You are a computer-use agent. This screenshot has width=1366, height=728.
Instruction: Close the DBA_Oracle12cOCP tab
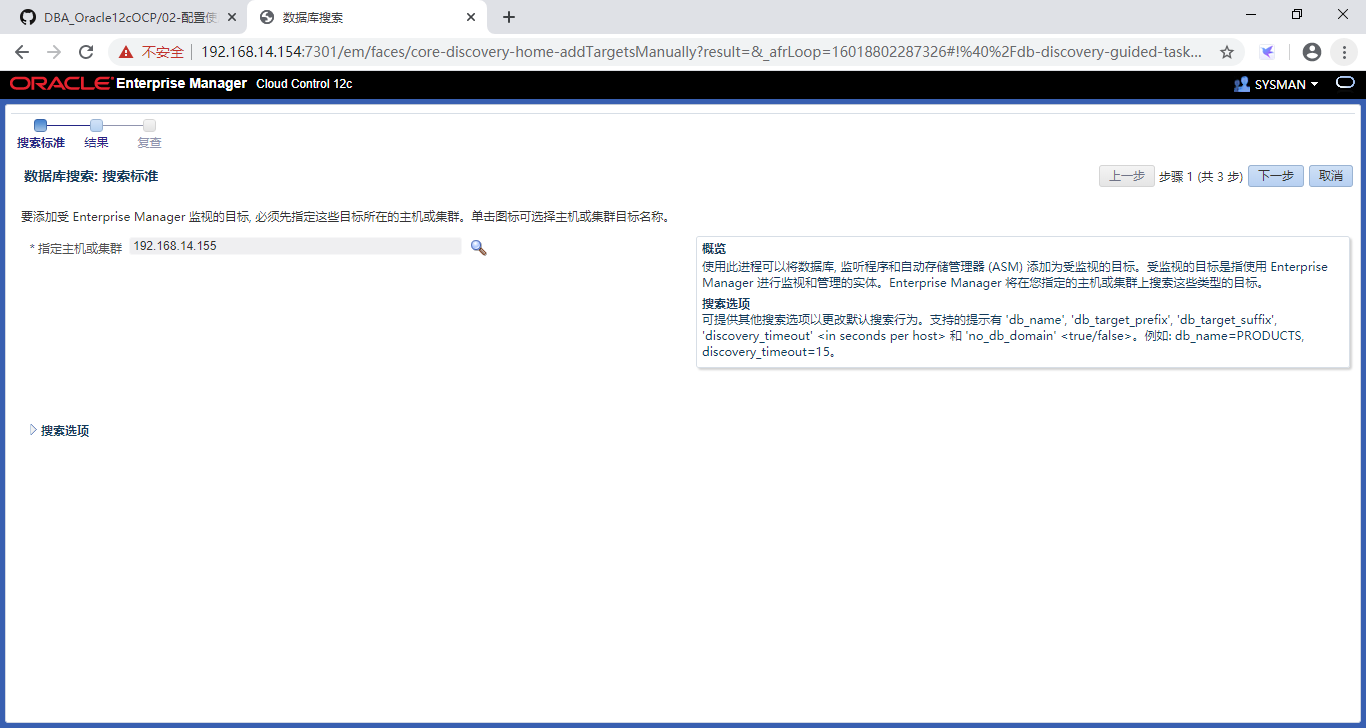[x=232, y=17]
